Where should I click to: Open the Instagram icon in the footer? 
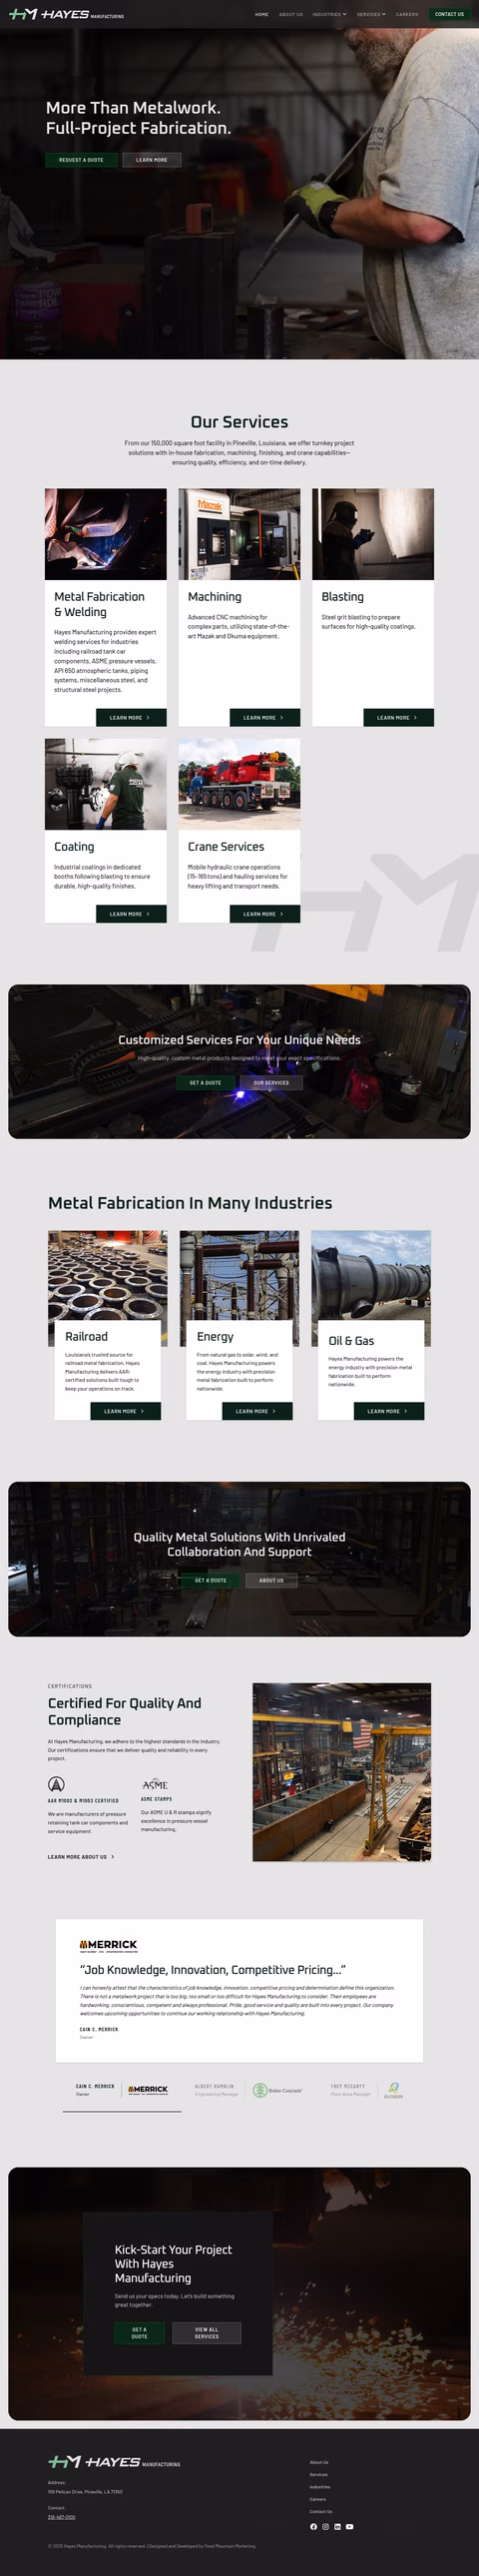tap(325, 2527)
